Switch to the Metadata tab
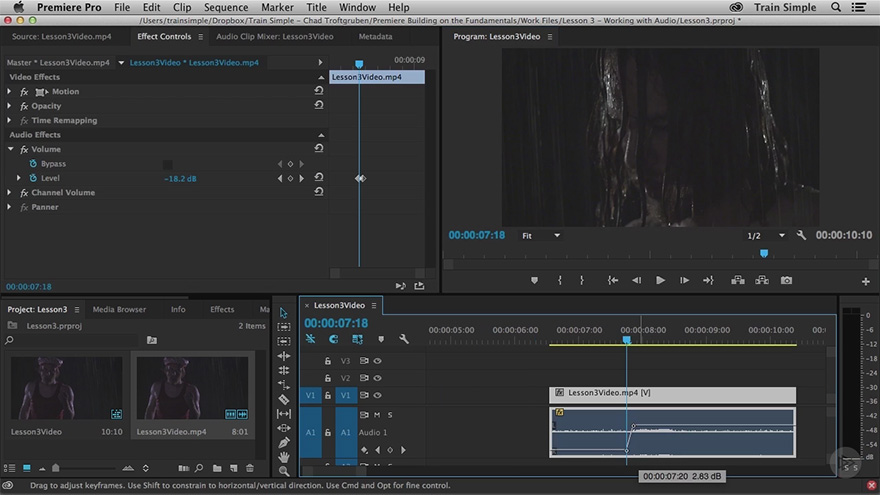The image size is (880, 495). click(x=375, y=36)
